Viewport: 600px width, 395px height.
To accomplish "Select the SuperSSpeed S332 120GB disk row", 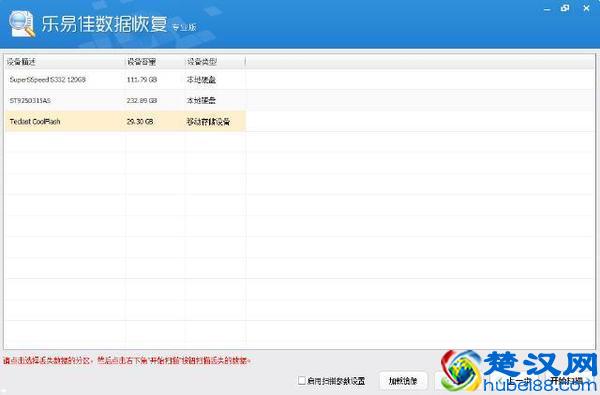I will click(125, 80).
